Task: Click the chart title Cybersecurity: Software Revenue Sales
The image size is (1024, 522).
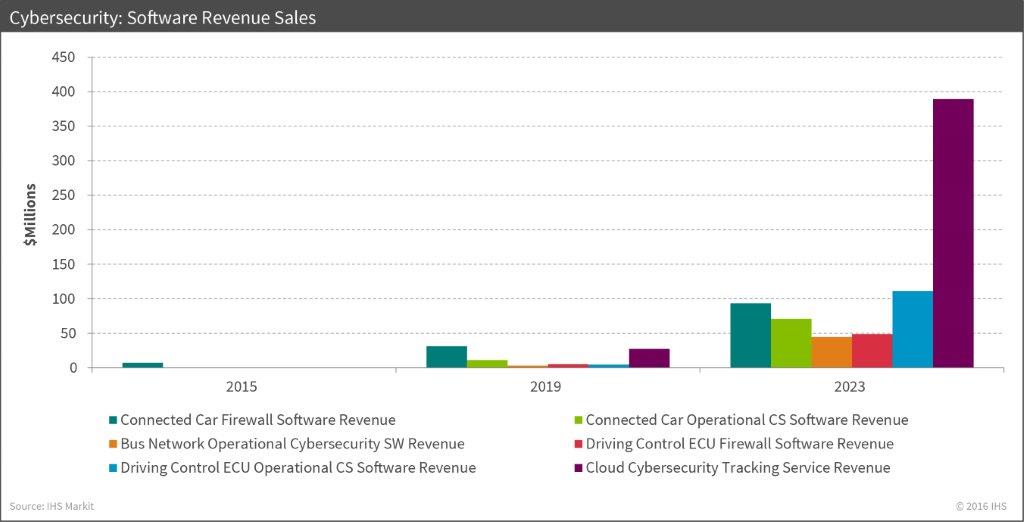Action: tap(162, 17)
